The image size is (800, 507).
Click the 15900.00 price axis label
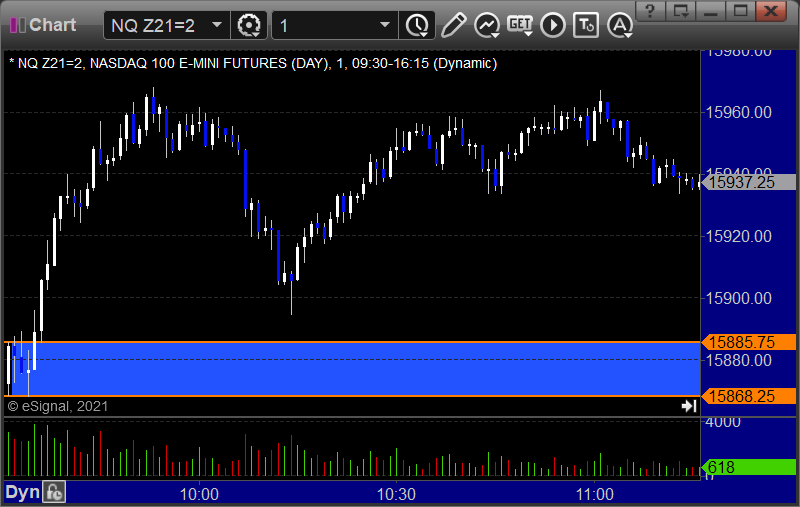[x=738, y=298]
